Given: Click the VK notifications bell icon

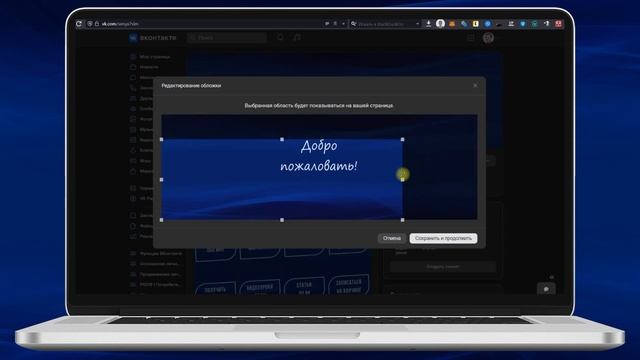Looking at the screenshot, I should tap(280, 38).
